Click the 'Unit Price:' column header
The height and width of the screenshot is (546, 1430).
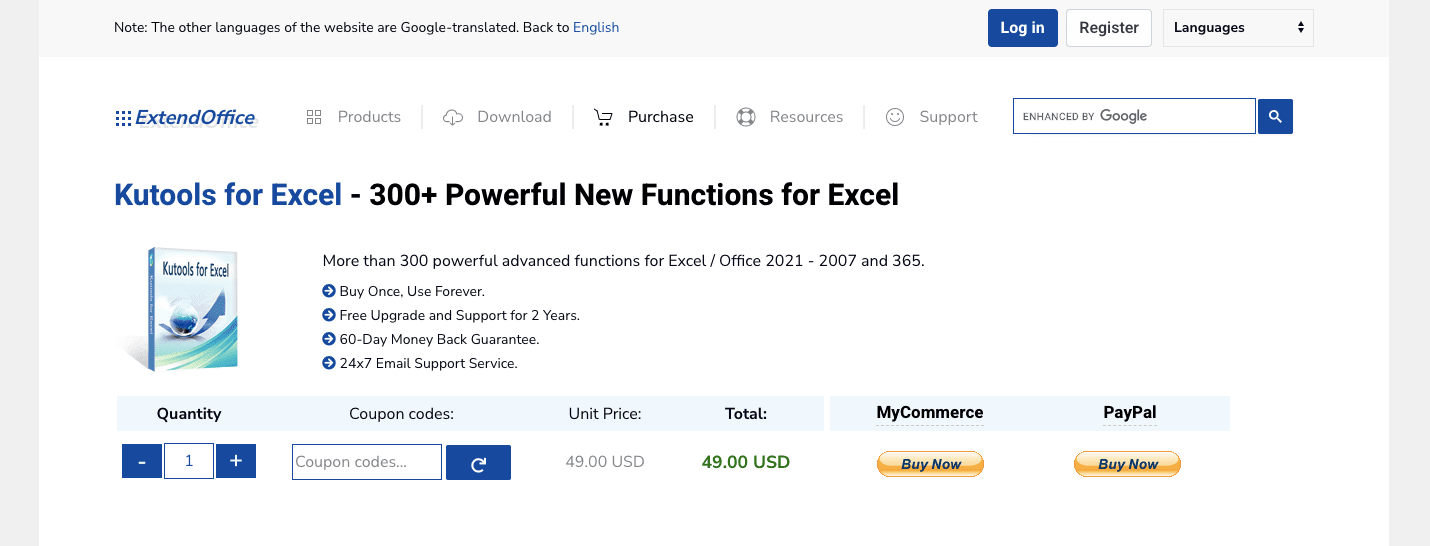coord(605,413)
